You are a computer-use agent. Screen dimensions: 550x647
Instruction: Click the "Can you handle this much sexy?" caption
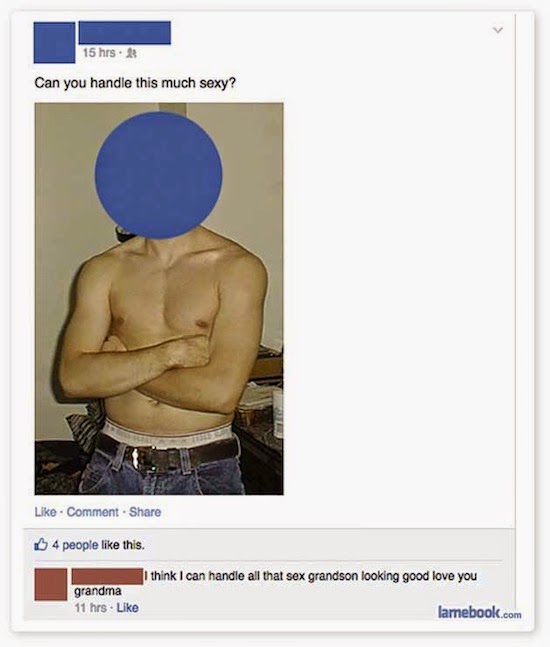pos(135,83)
